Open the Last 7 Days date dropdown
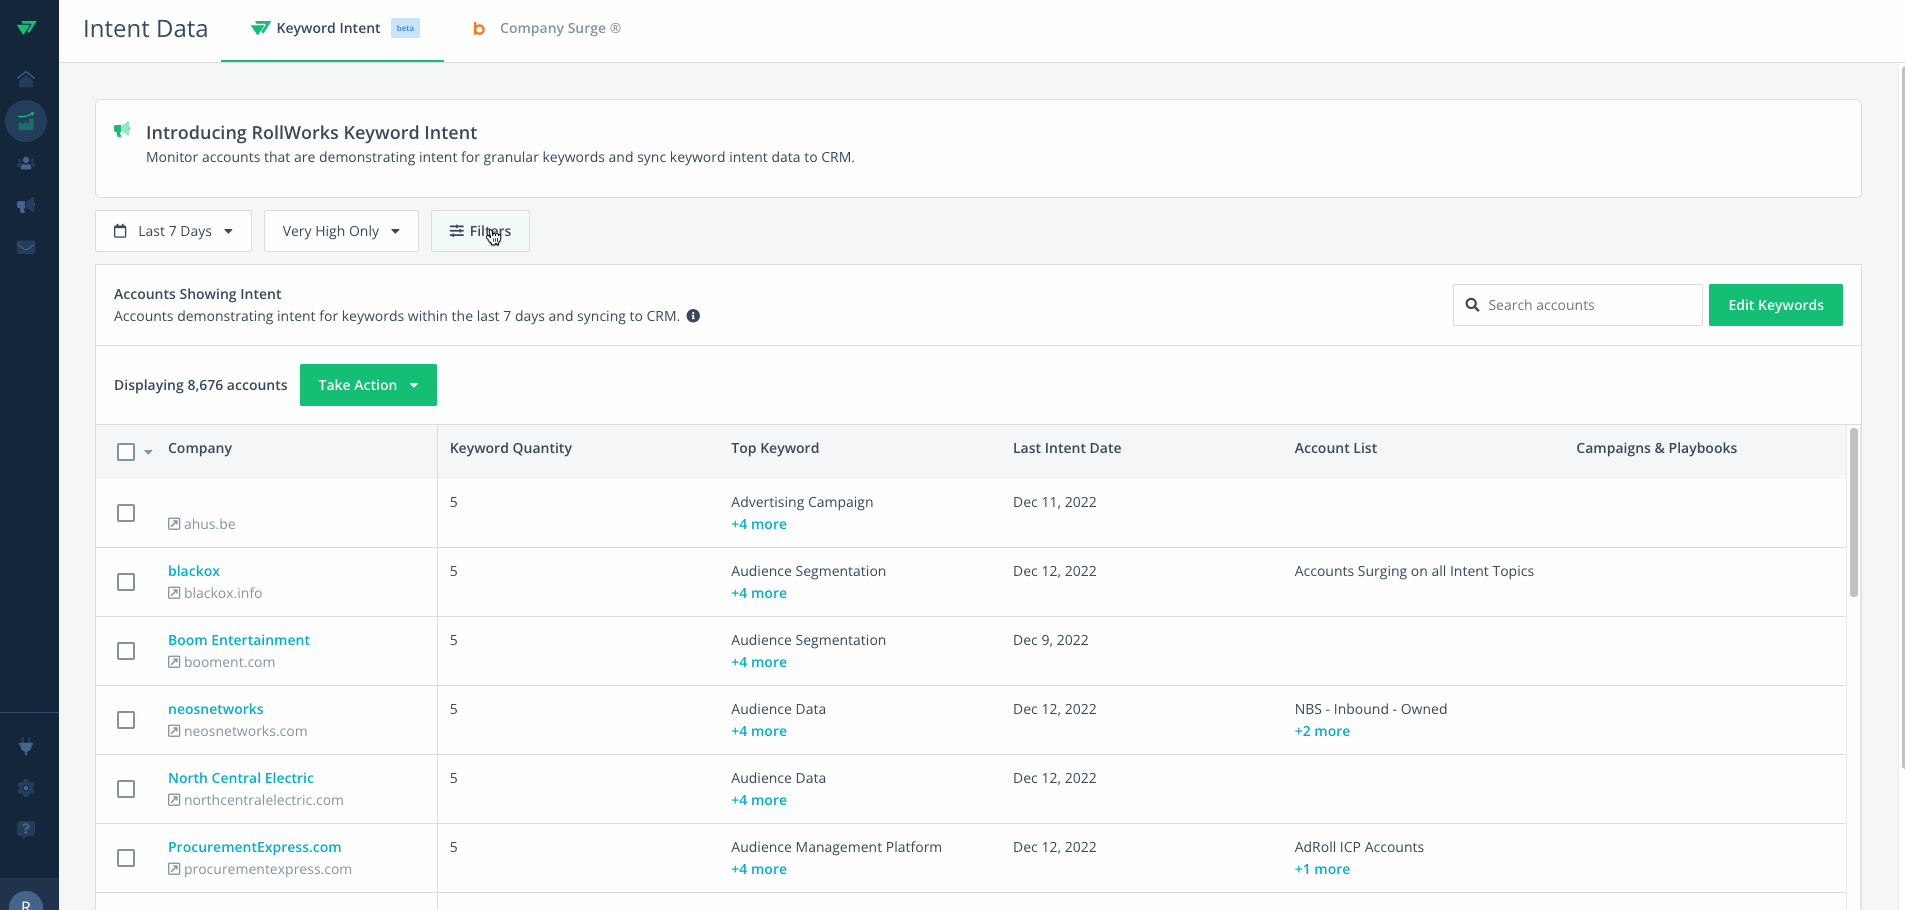Viewport: 1905px width, 910px height. 173,231
